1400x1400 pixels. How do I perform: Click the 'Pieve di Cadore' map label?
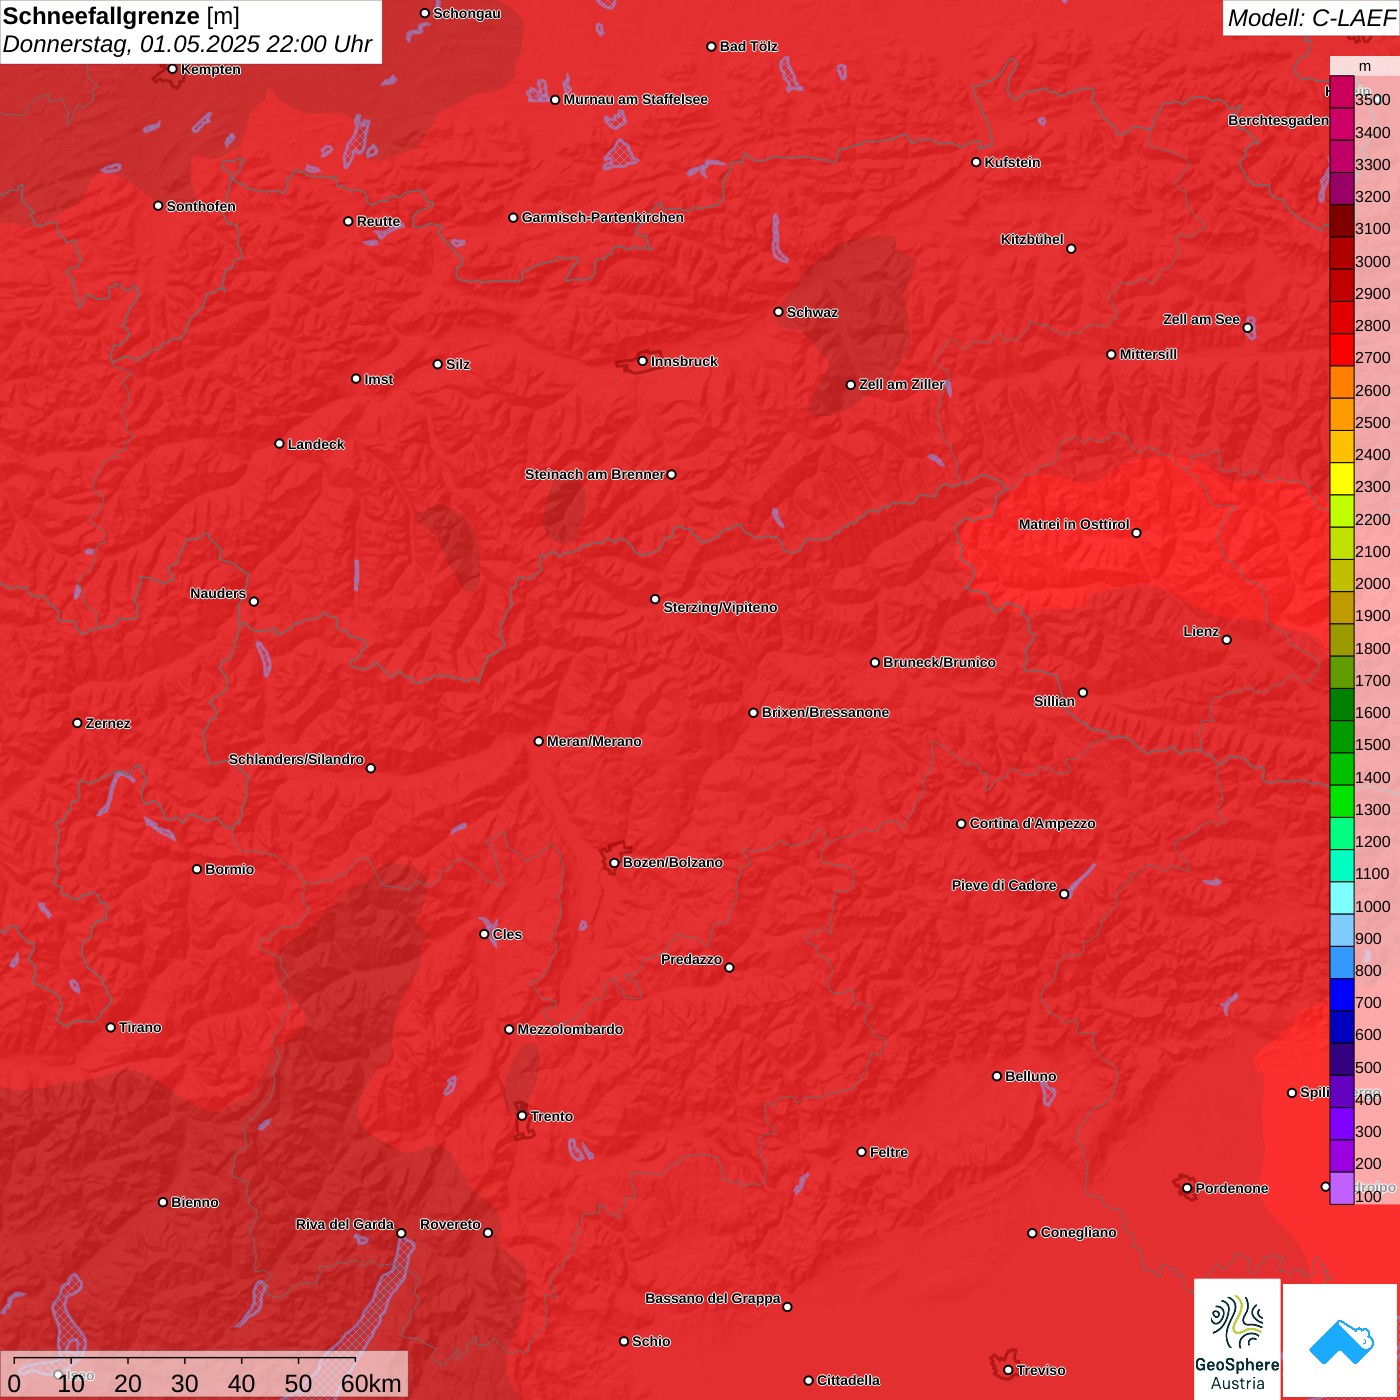(1004, 885)
